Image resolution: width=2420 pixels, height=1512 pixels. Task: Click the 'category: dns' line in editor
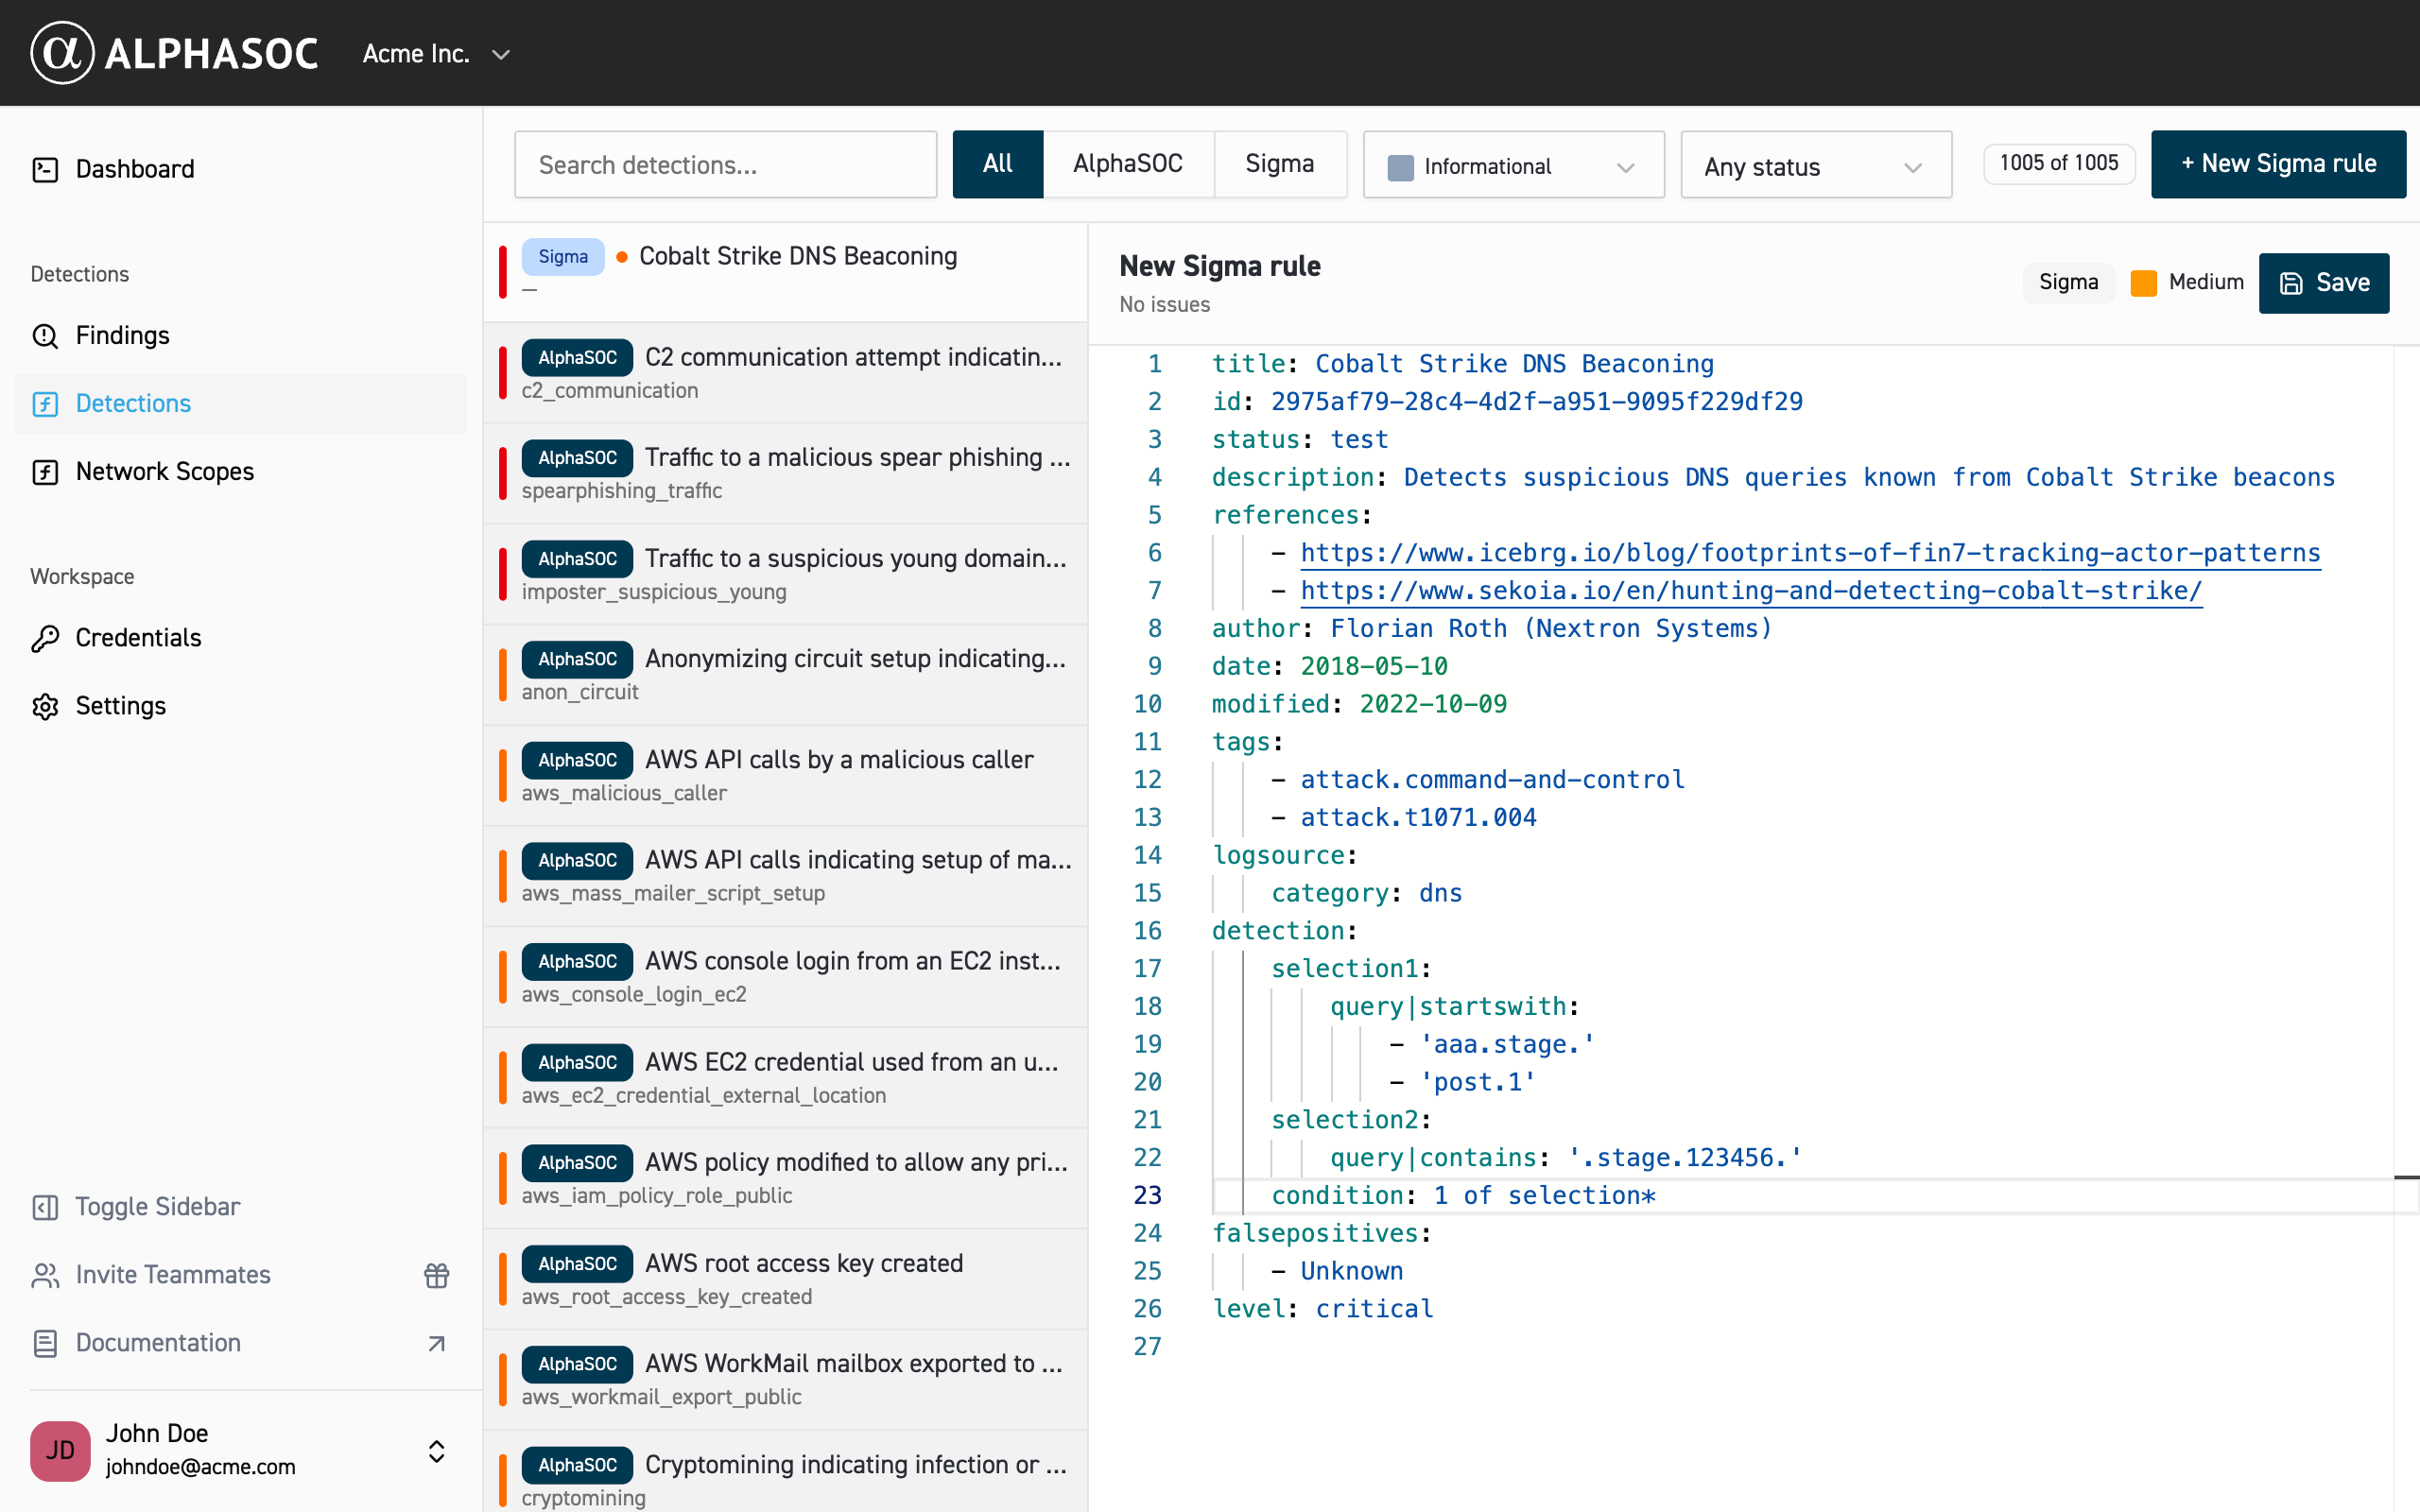(x=1366, y=893)
